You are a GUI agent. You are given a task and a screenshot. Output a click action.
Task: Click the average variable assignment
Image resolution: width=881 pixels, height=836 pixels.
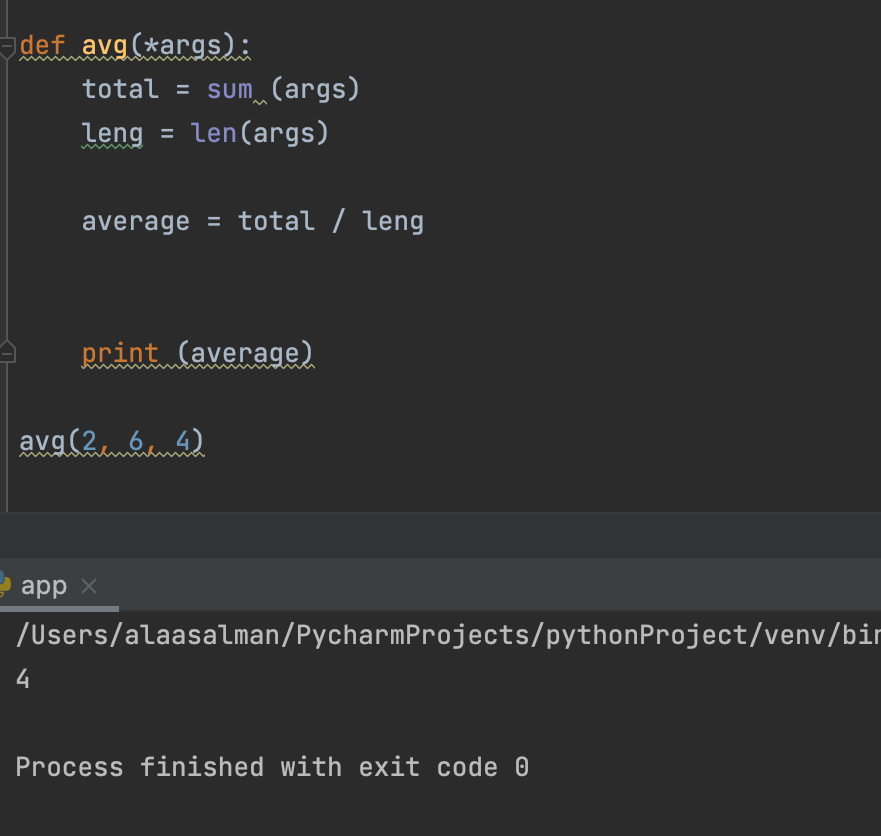[135, 221]
